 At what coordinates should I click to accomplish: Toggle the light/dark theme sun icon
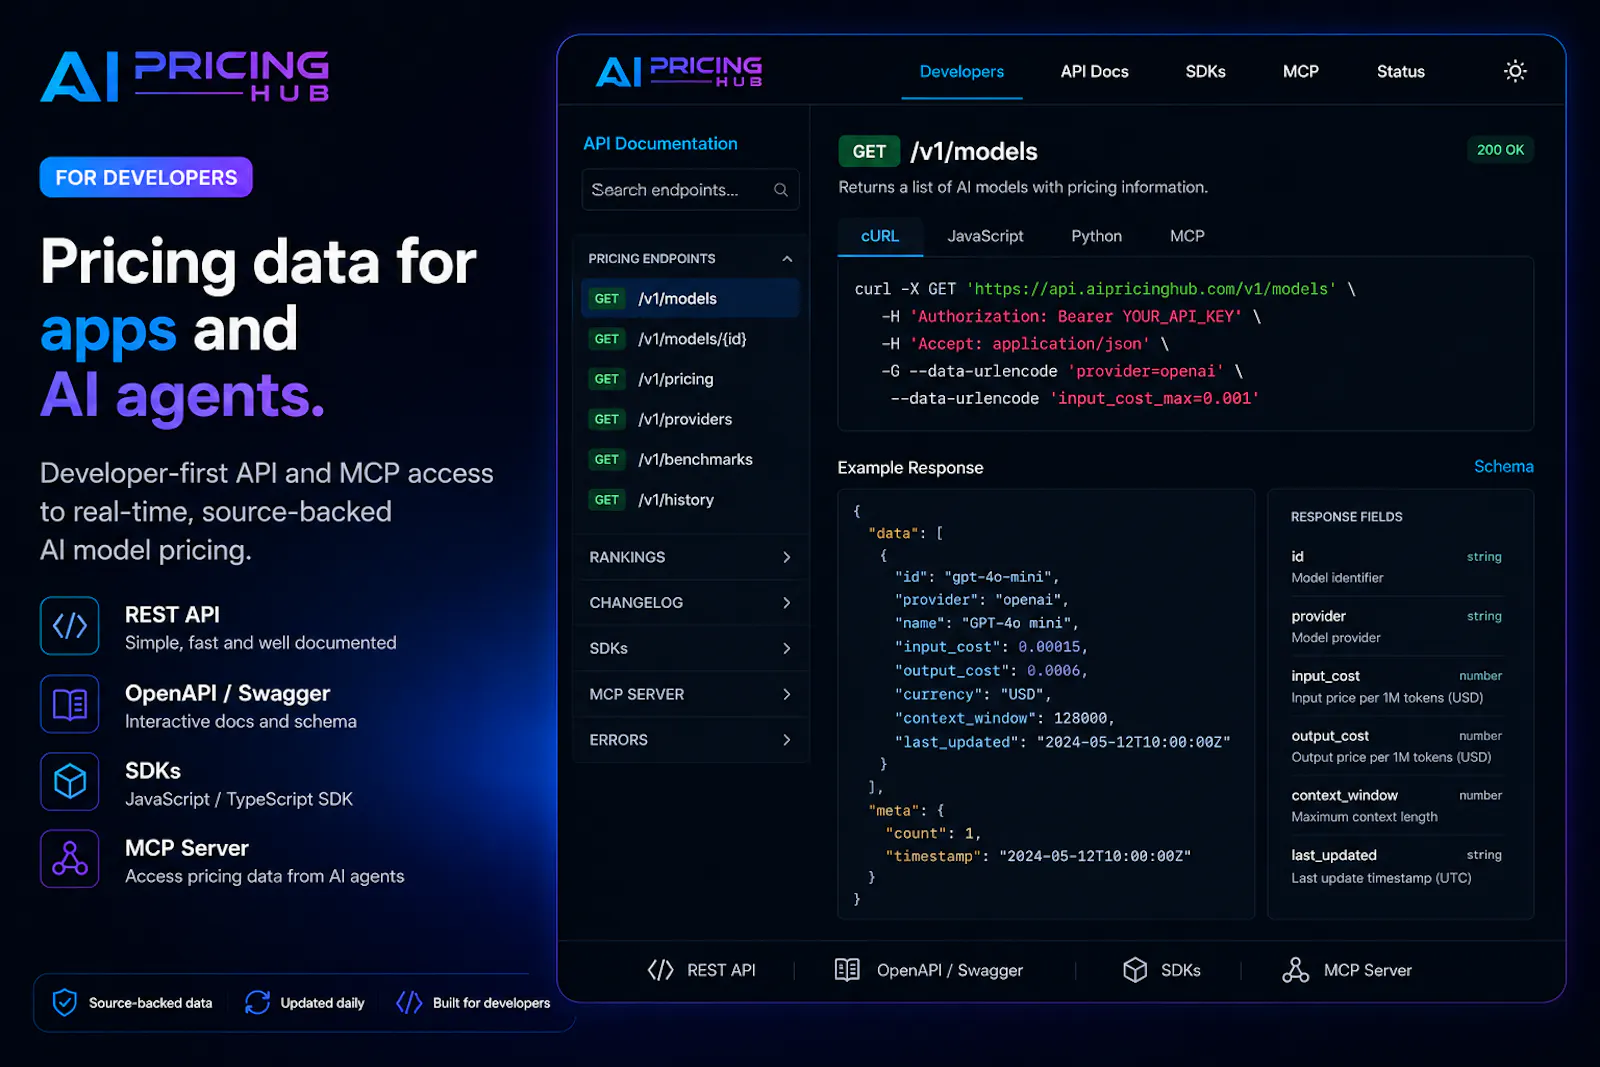[x=1515, y=71]
